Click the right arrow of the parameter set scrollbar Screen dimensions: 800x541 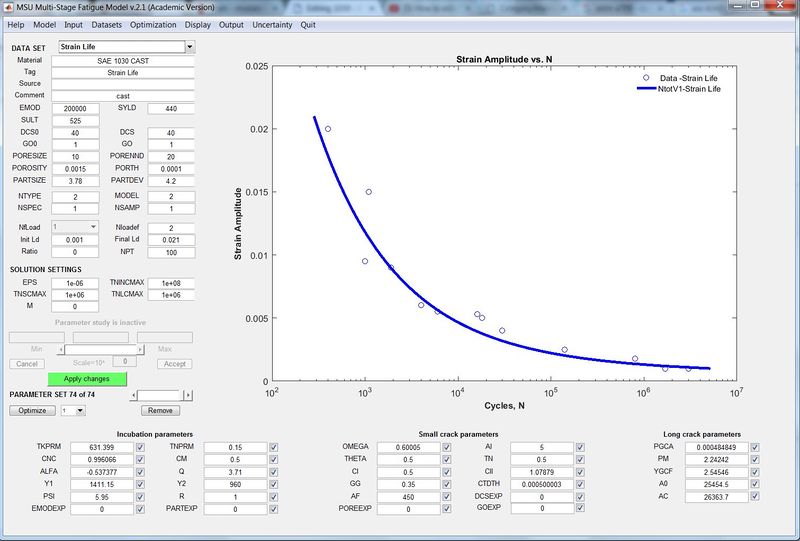(186, 396)
